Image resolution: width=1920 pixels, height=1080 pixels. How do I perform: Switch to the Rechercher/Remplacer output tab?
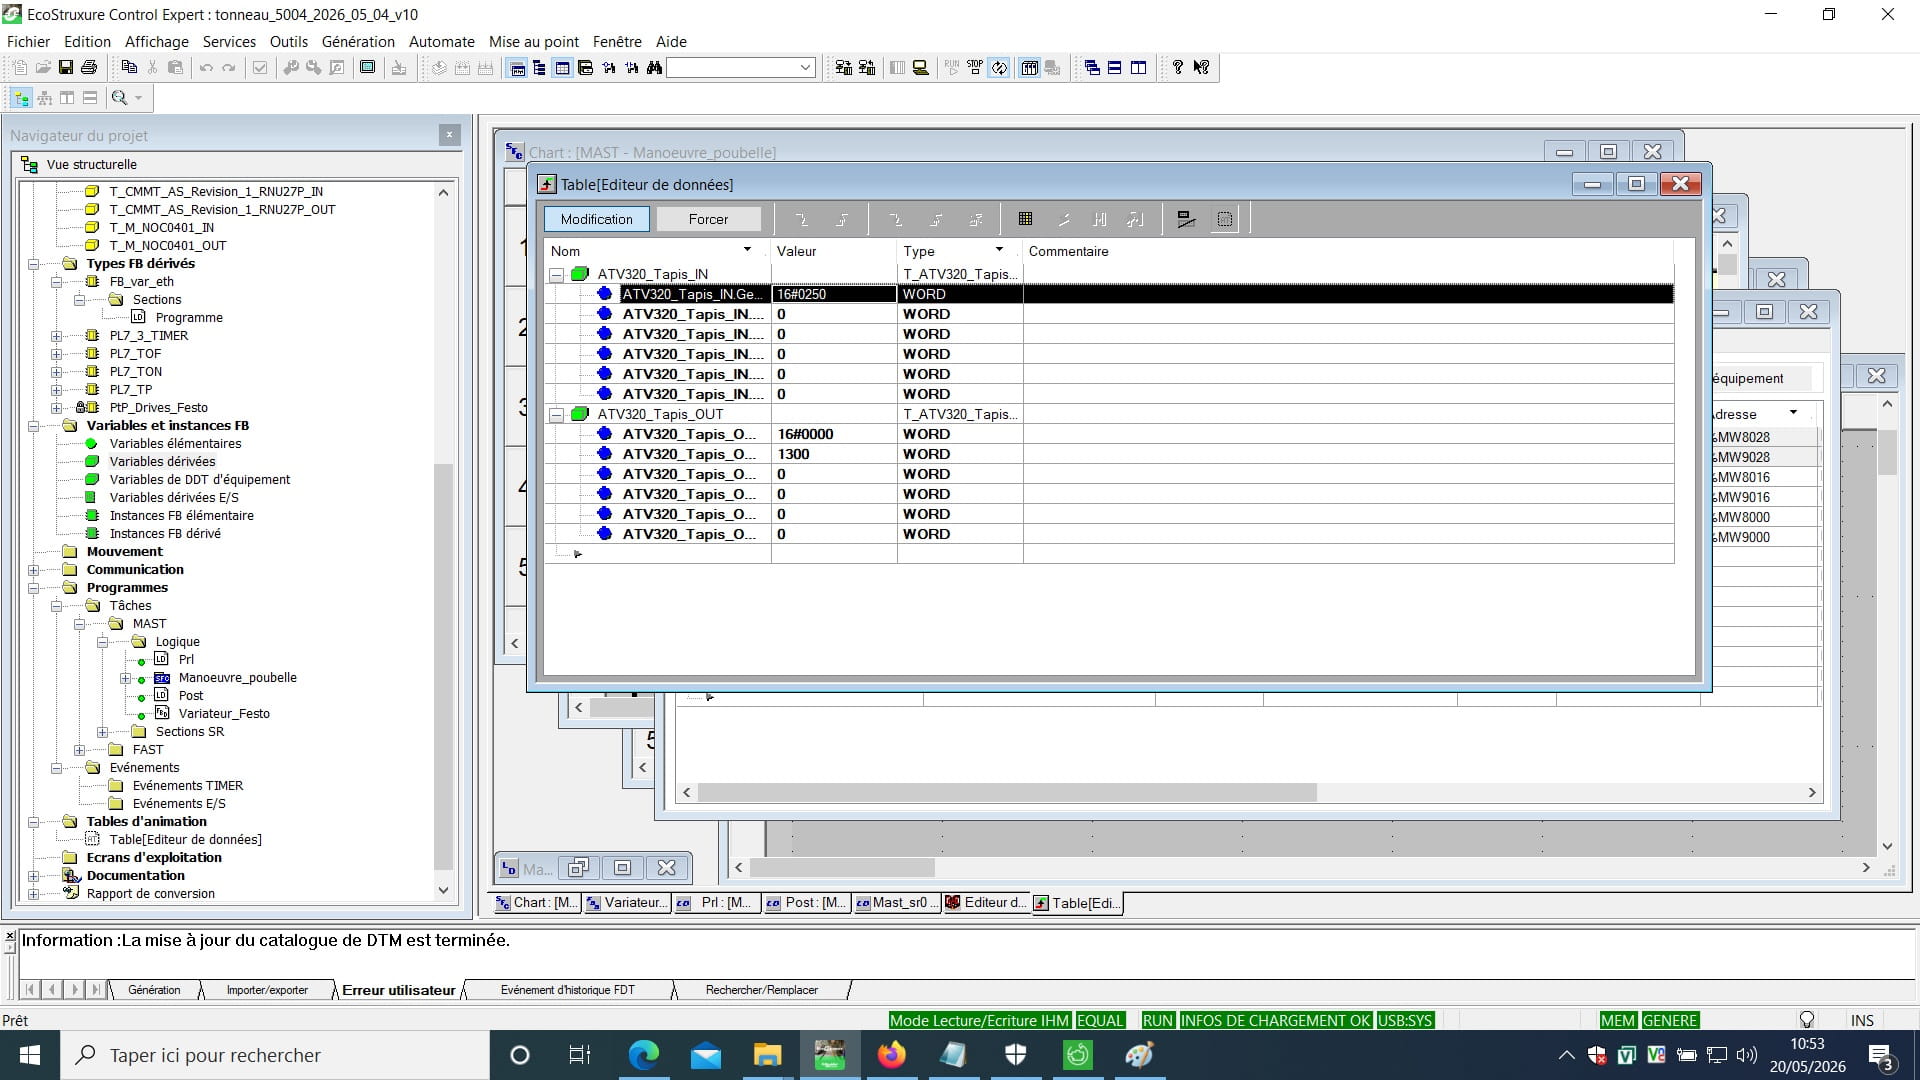[x=762, y=990]
